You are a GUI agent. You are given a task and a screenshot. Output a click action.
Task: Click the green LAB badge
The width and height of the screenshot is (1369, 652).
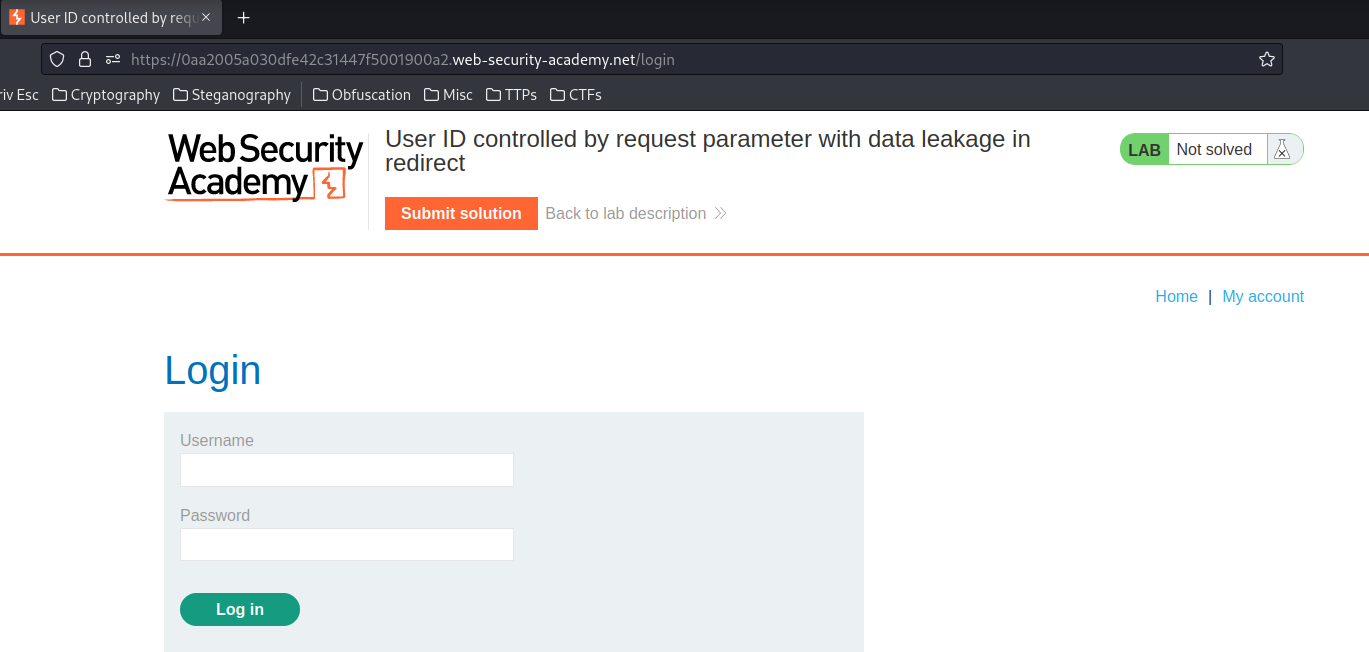pyautogui.click(x=1144, y=150)
